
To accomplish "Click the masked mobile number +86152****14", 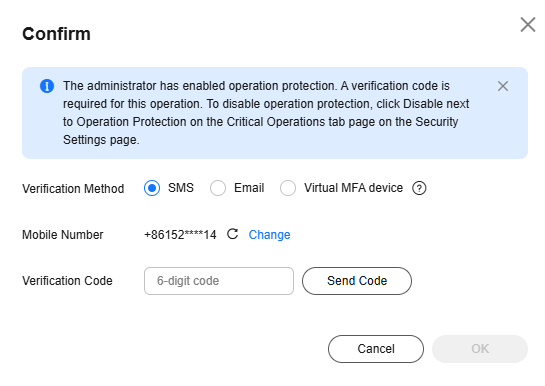I will [x=180, y=235].
